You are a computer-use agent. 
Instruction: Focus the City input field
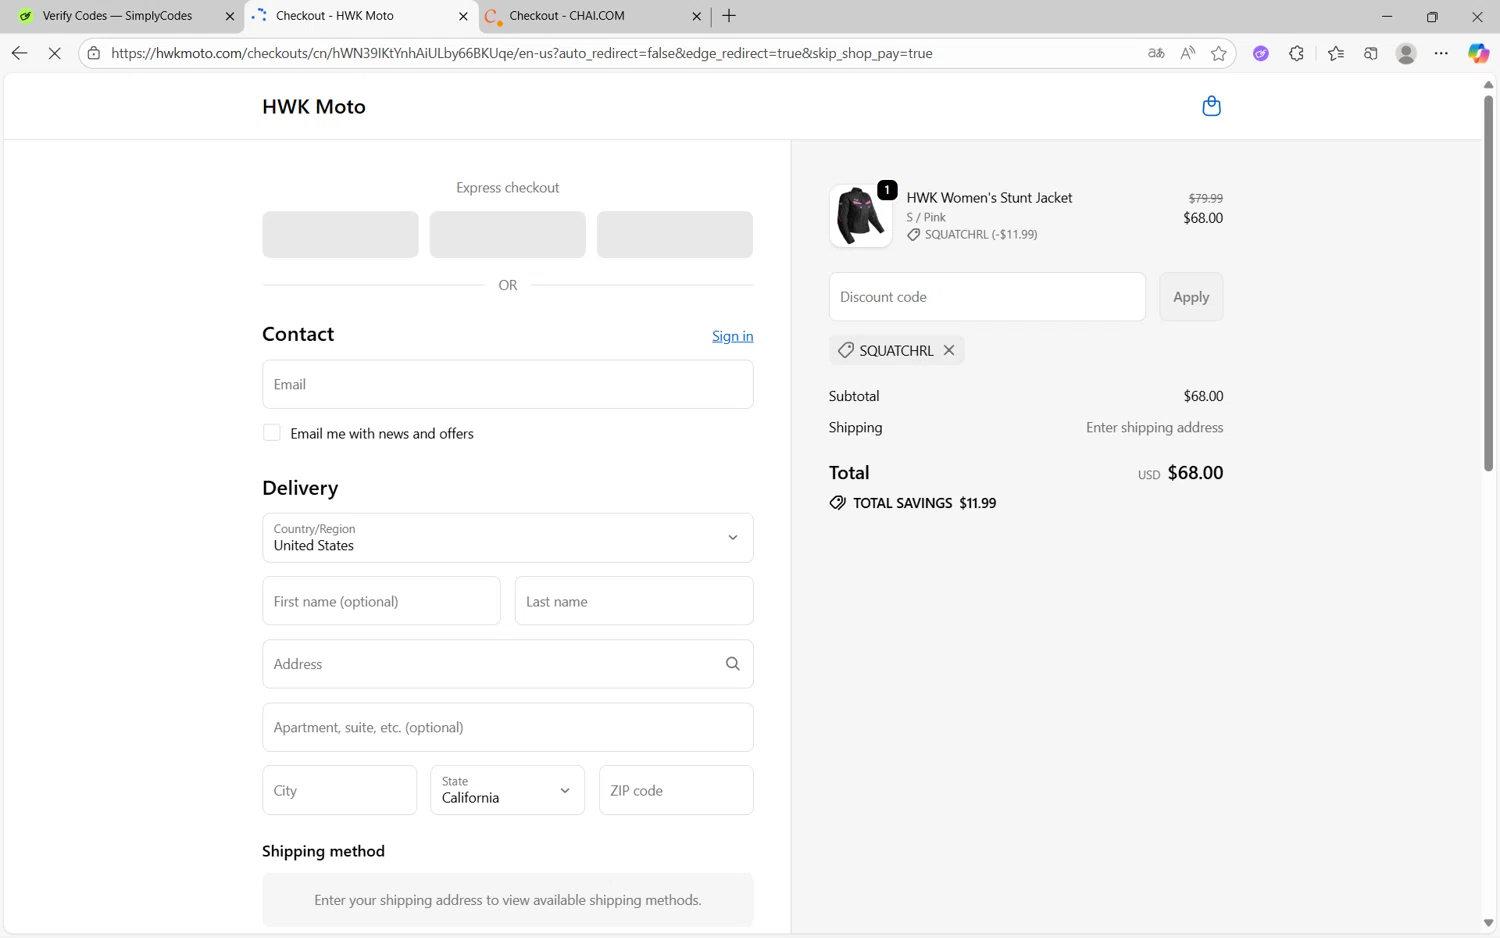coord(340,790)
